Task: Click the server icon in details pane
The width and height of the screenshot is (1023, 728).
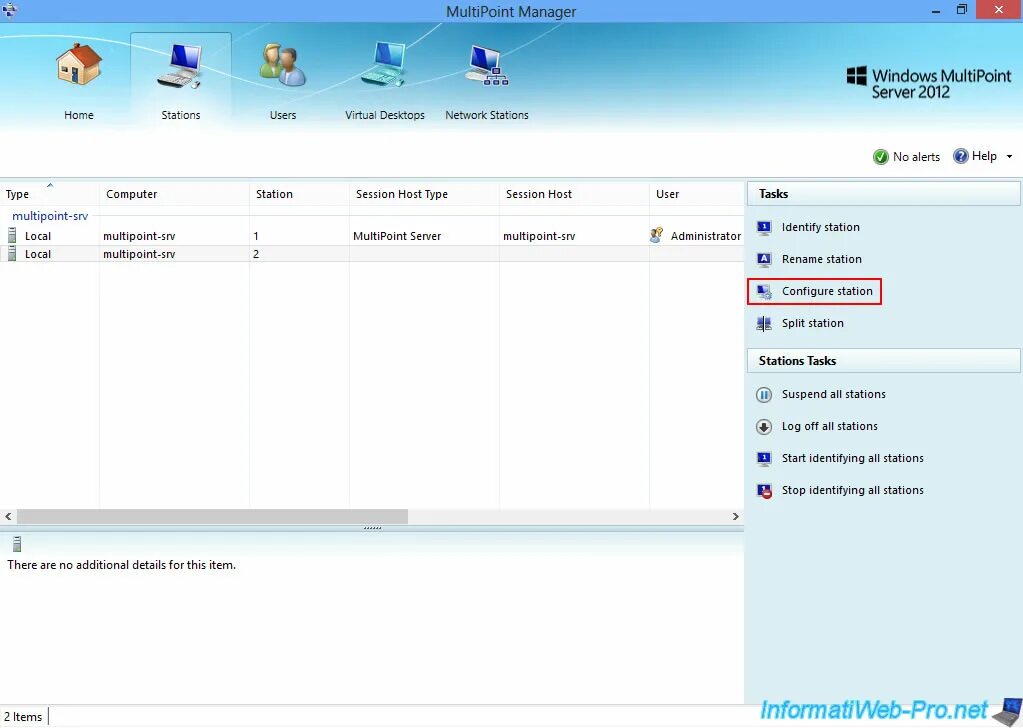Action: click(17, 543)
